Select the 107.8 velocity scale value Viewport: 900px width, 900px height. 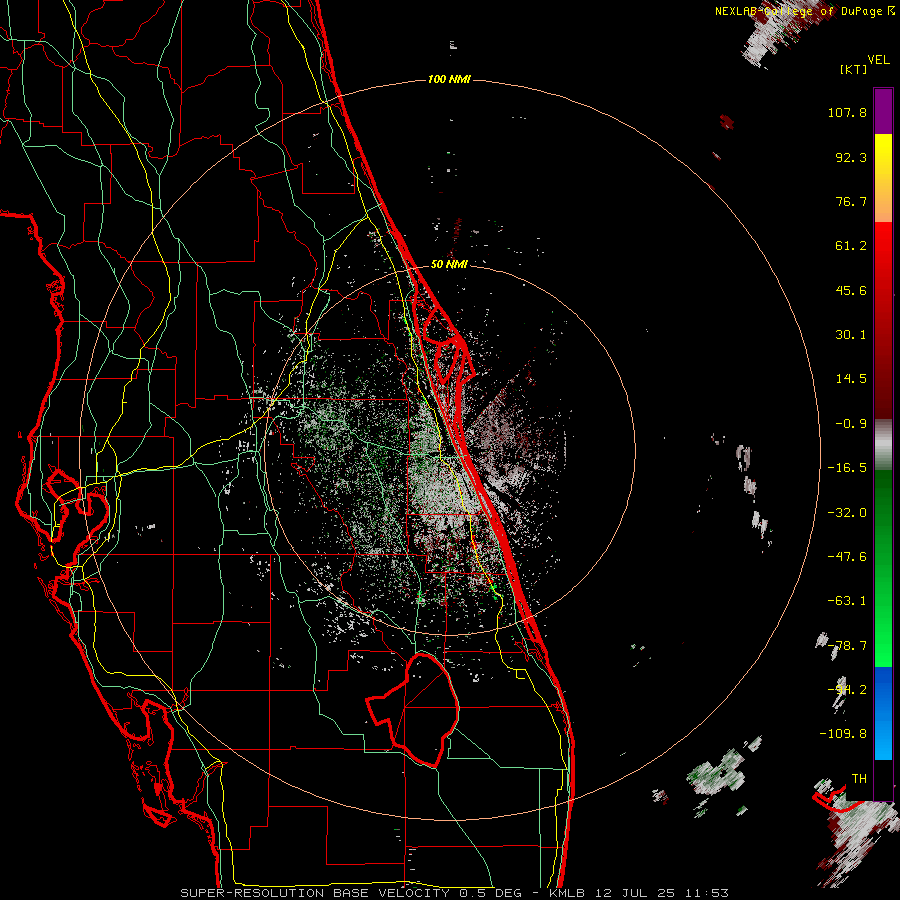(847, 112)
